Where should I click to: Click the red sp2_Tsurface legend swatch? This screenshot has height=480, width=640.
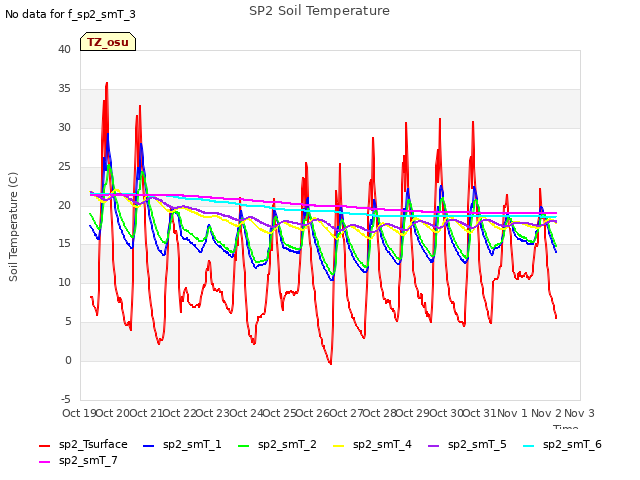(44, 446)
